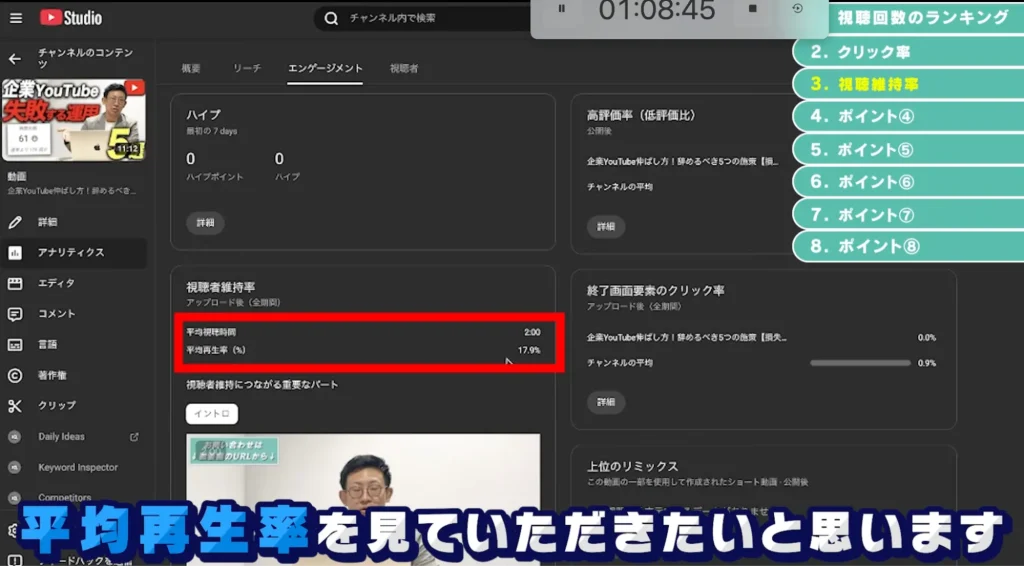Open the エディタ icon in sidebar
The height and width of the screenshot is (566, 1024).
pyautogui.click(x=15, y=283)
